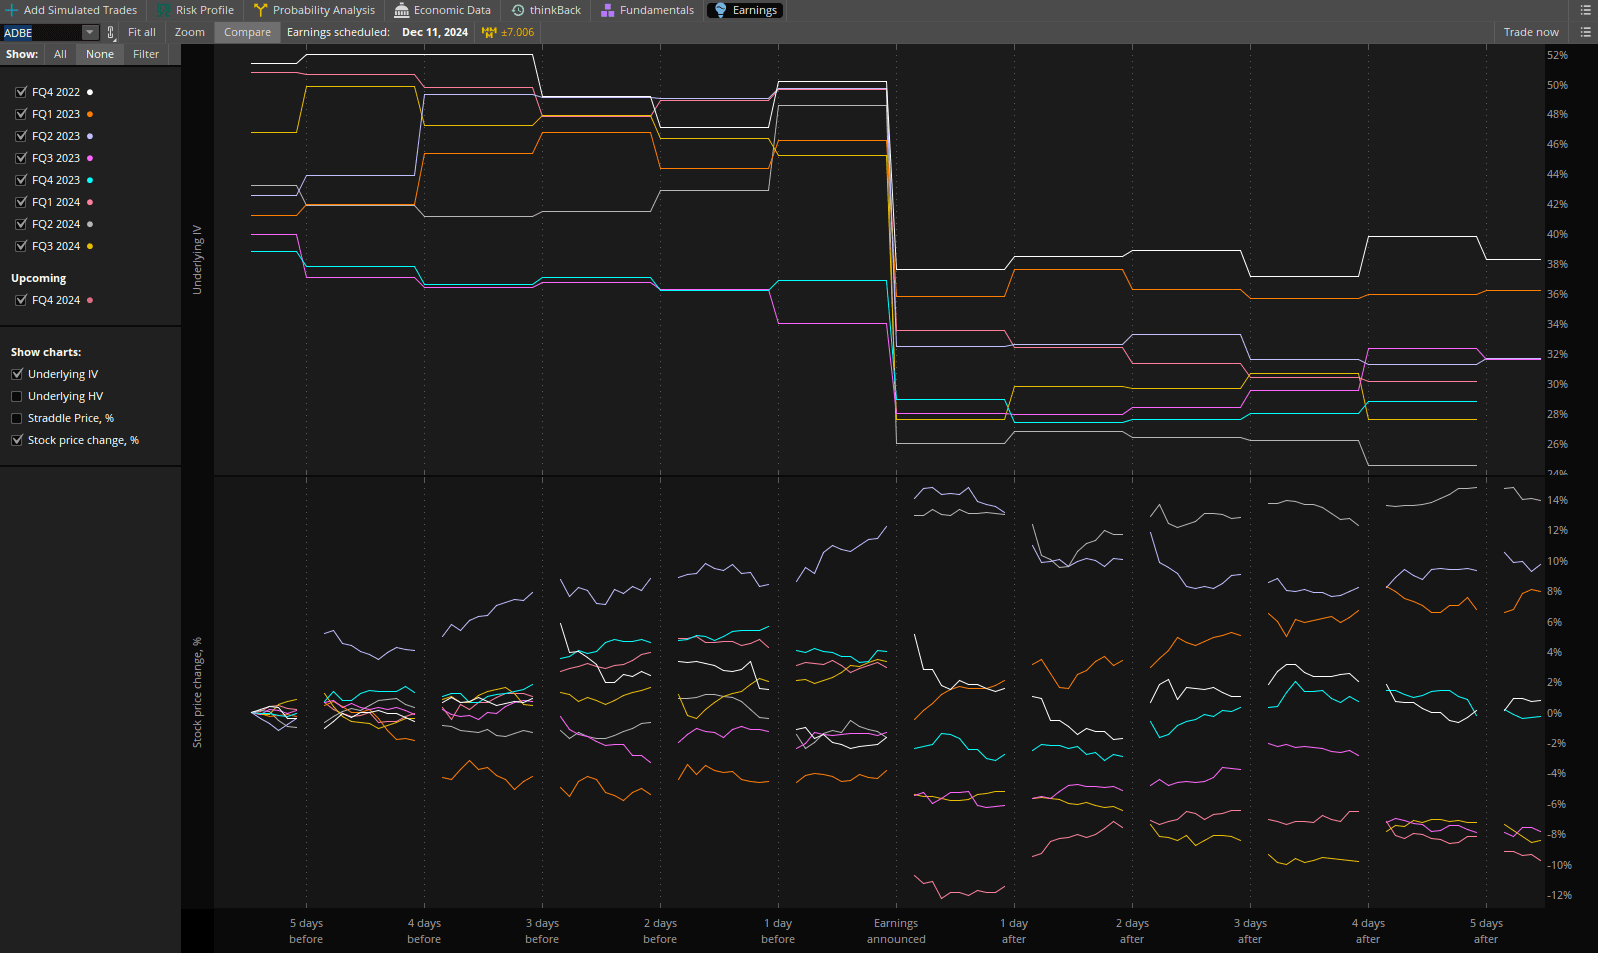This screenshot has height=953, width=1598.
Task: Uncheck the FQ1 2023 checkbox
Action: pyautogui.click(x=21, y=114)
